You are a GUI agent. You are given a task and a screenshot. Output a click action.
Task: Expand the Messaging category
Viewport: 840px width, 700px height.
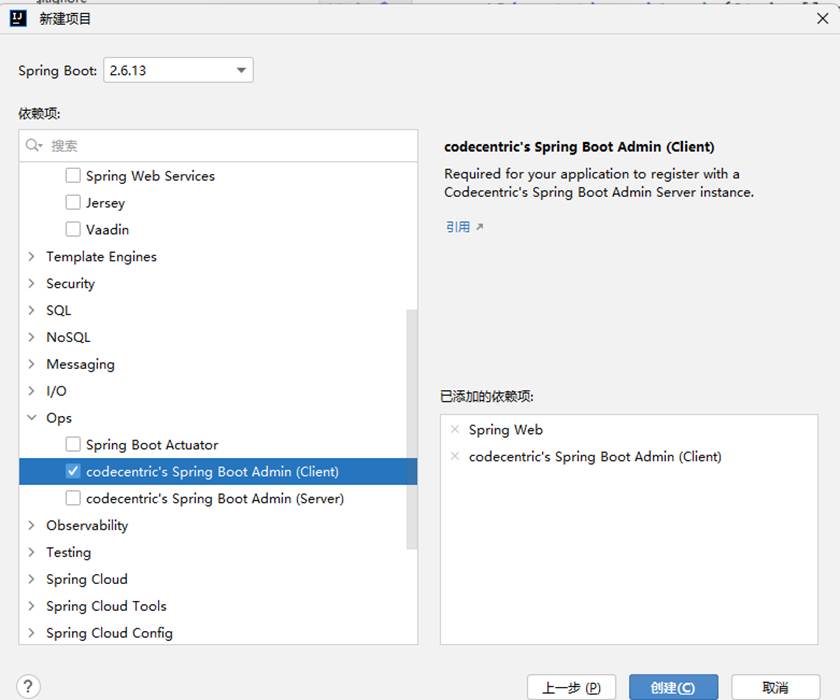coord(31,364)
